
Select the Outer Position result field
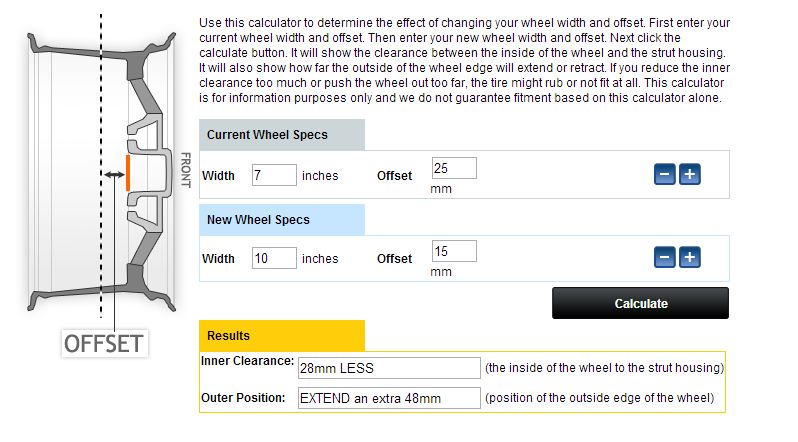coord(389,398)
